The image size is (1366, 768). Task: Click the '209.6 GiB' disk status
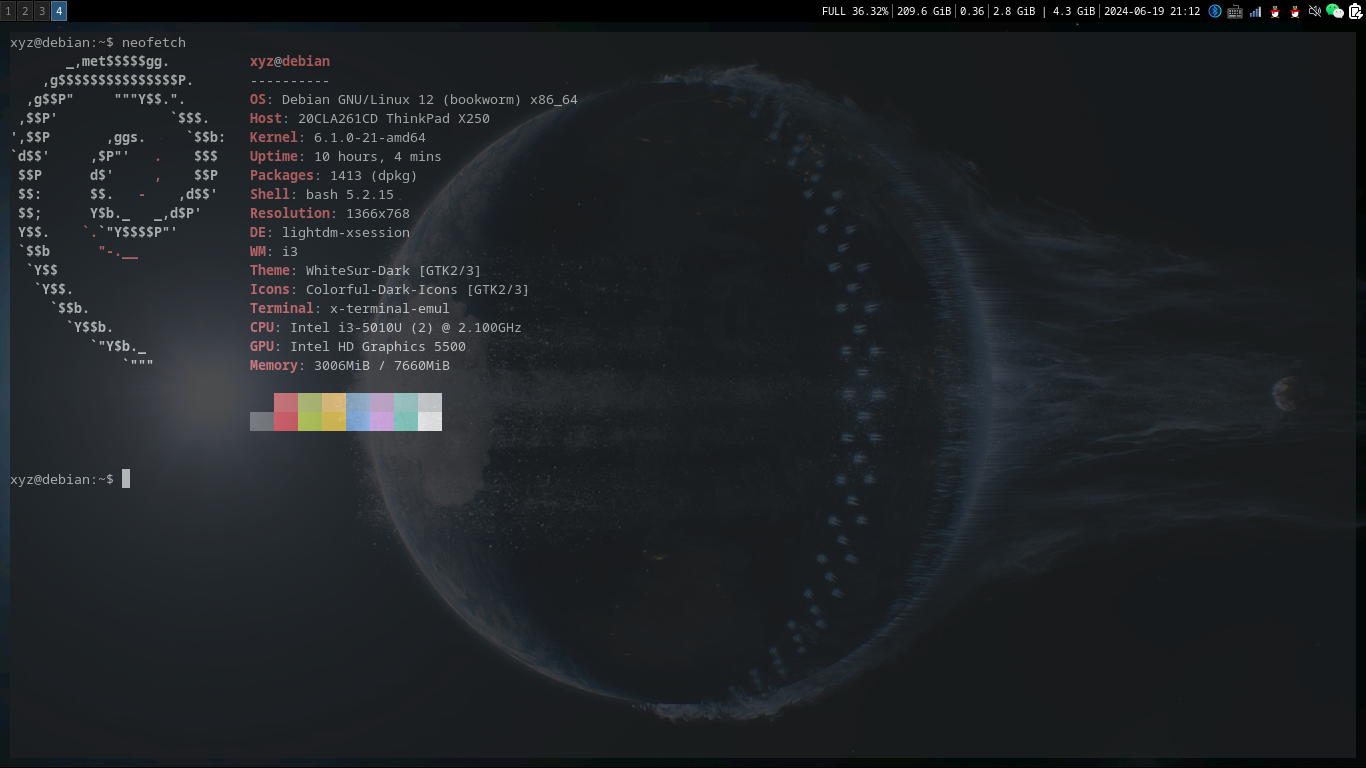[x=924, y=11]
